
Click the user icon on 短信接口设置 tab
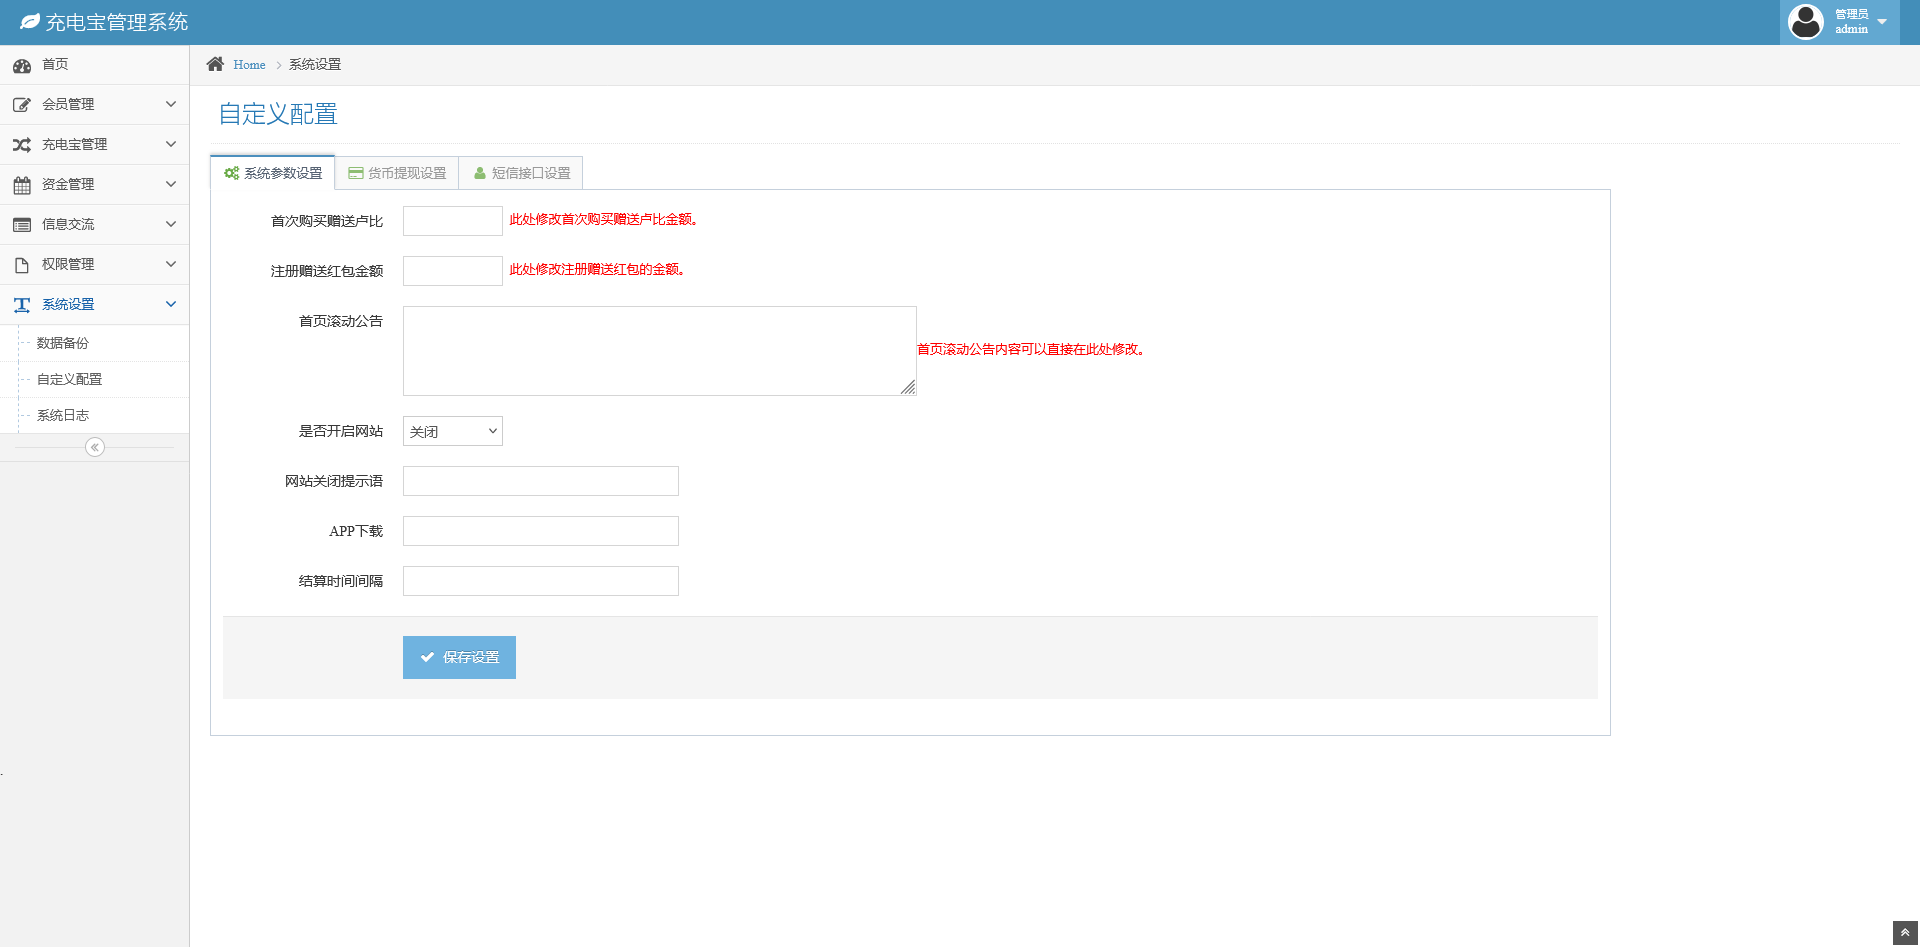point(480,173)
